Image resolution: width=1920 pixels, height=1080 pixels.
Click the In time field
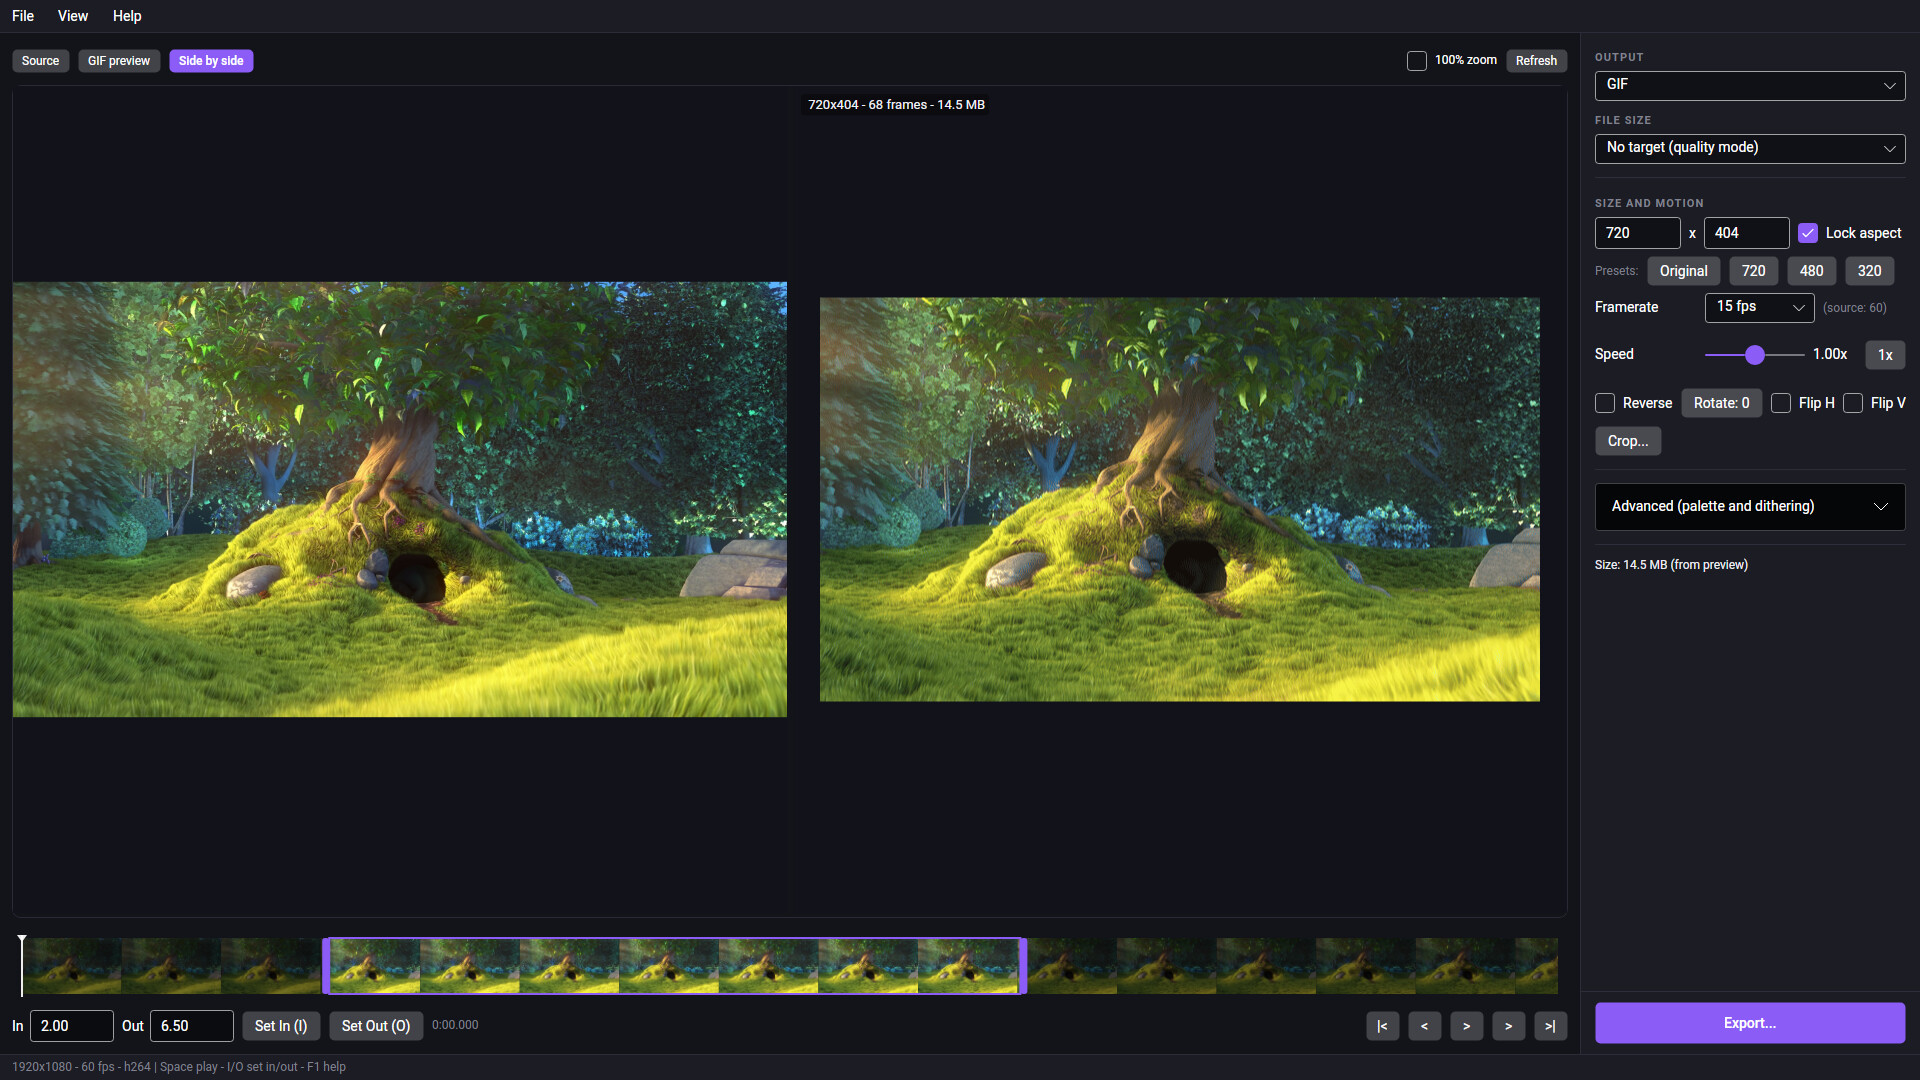coord(72,1026)
